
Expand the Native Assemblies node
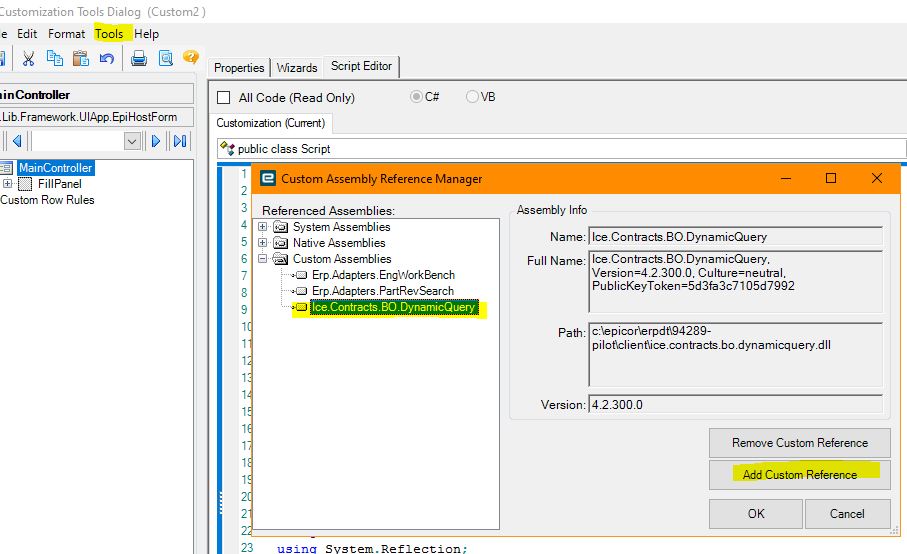pos(263,243)
